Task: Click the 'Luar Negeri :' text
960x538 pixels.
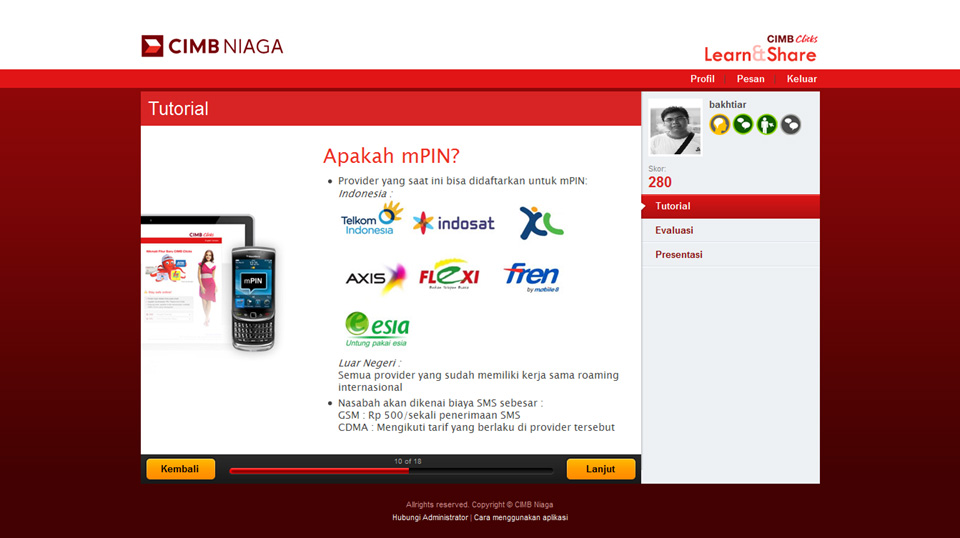Action: point(369,363)
